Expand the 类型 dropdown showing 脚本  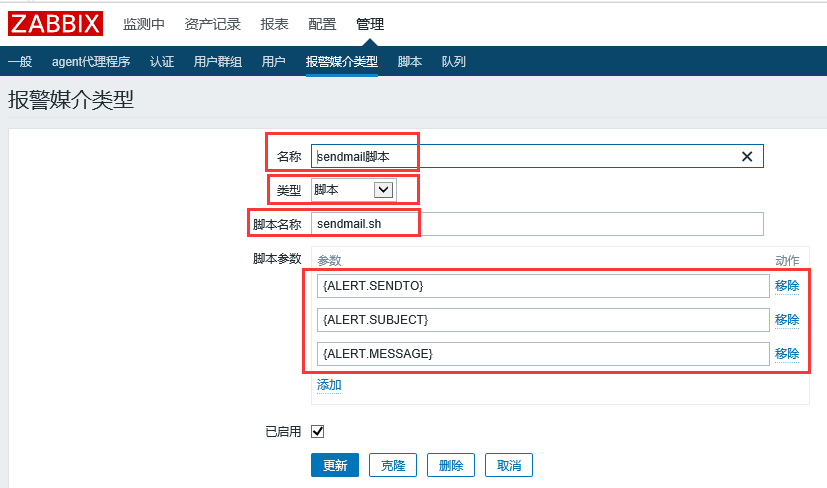click(353, 190)
